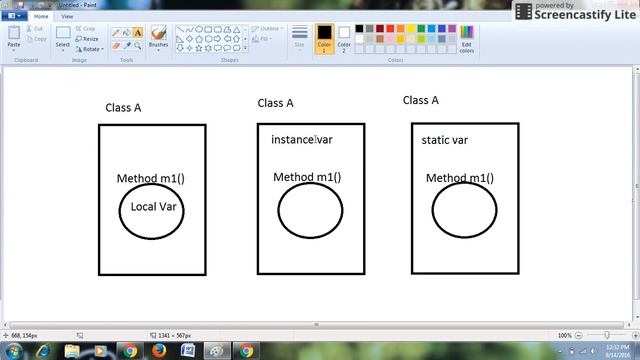The image size is (640, 360).
Task: Click the horizontal canvas scrollbar
Action: point(316,325)
